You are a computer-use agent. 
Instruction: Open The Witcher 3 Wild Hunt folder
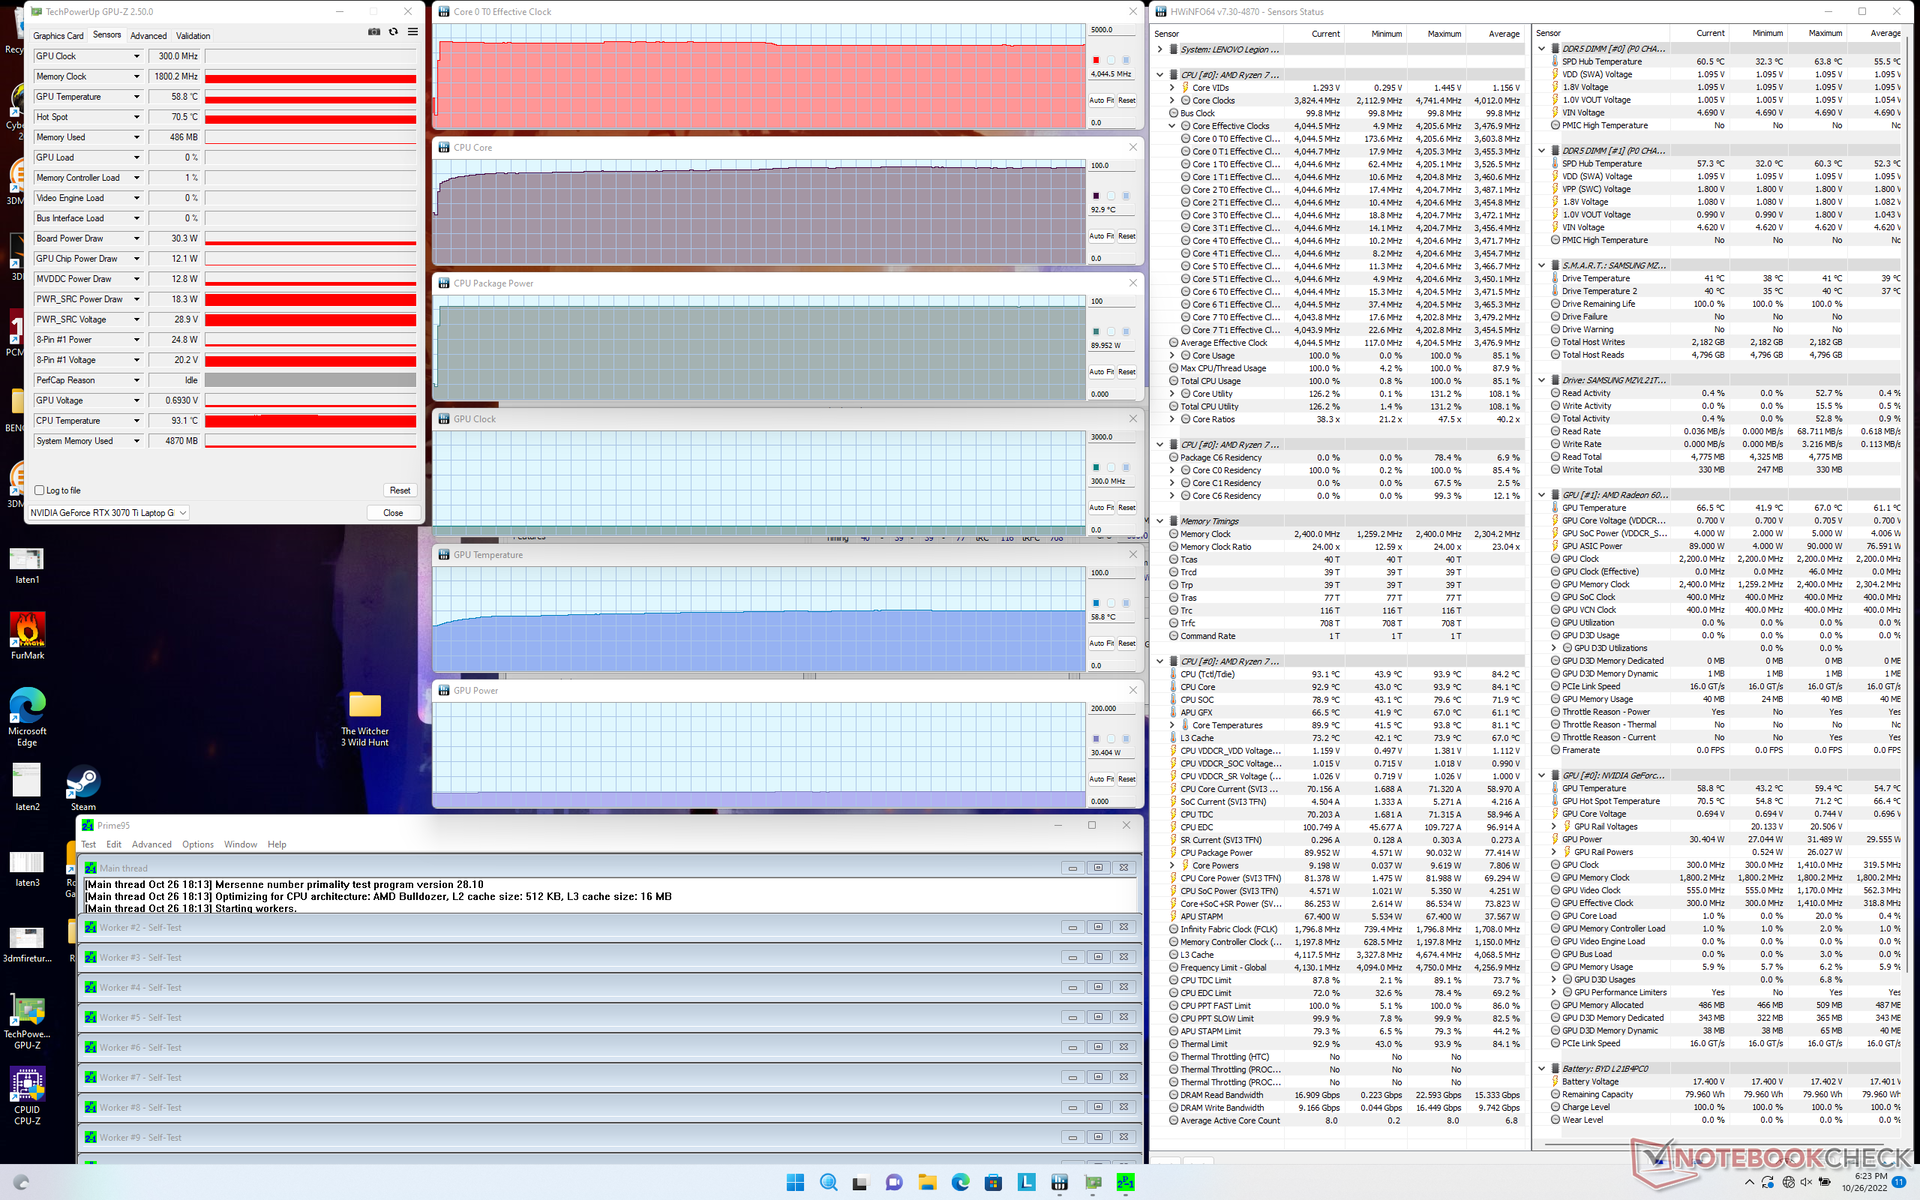tap(365, 718)
